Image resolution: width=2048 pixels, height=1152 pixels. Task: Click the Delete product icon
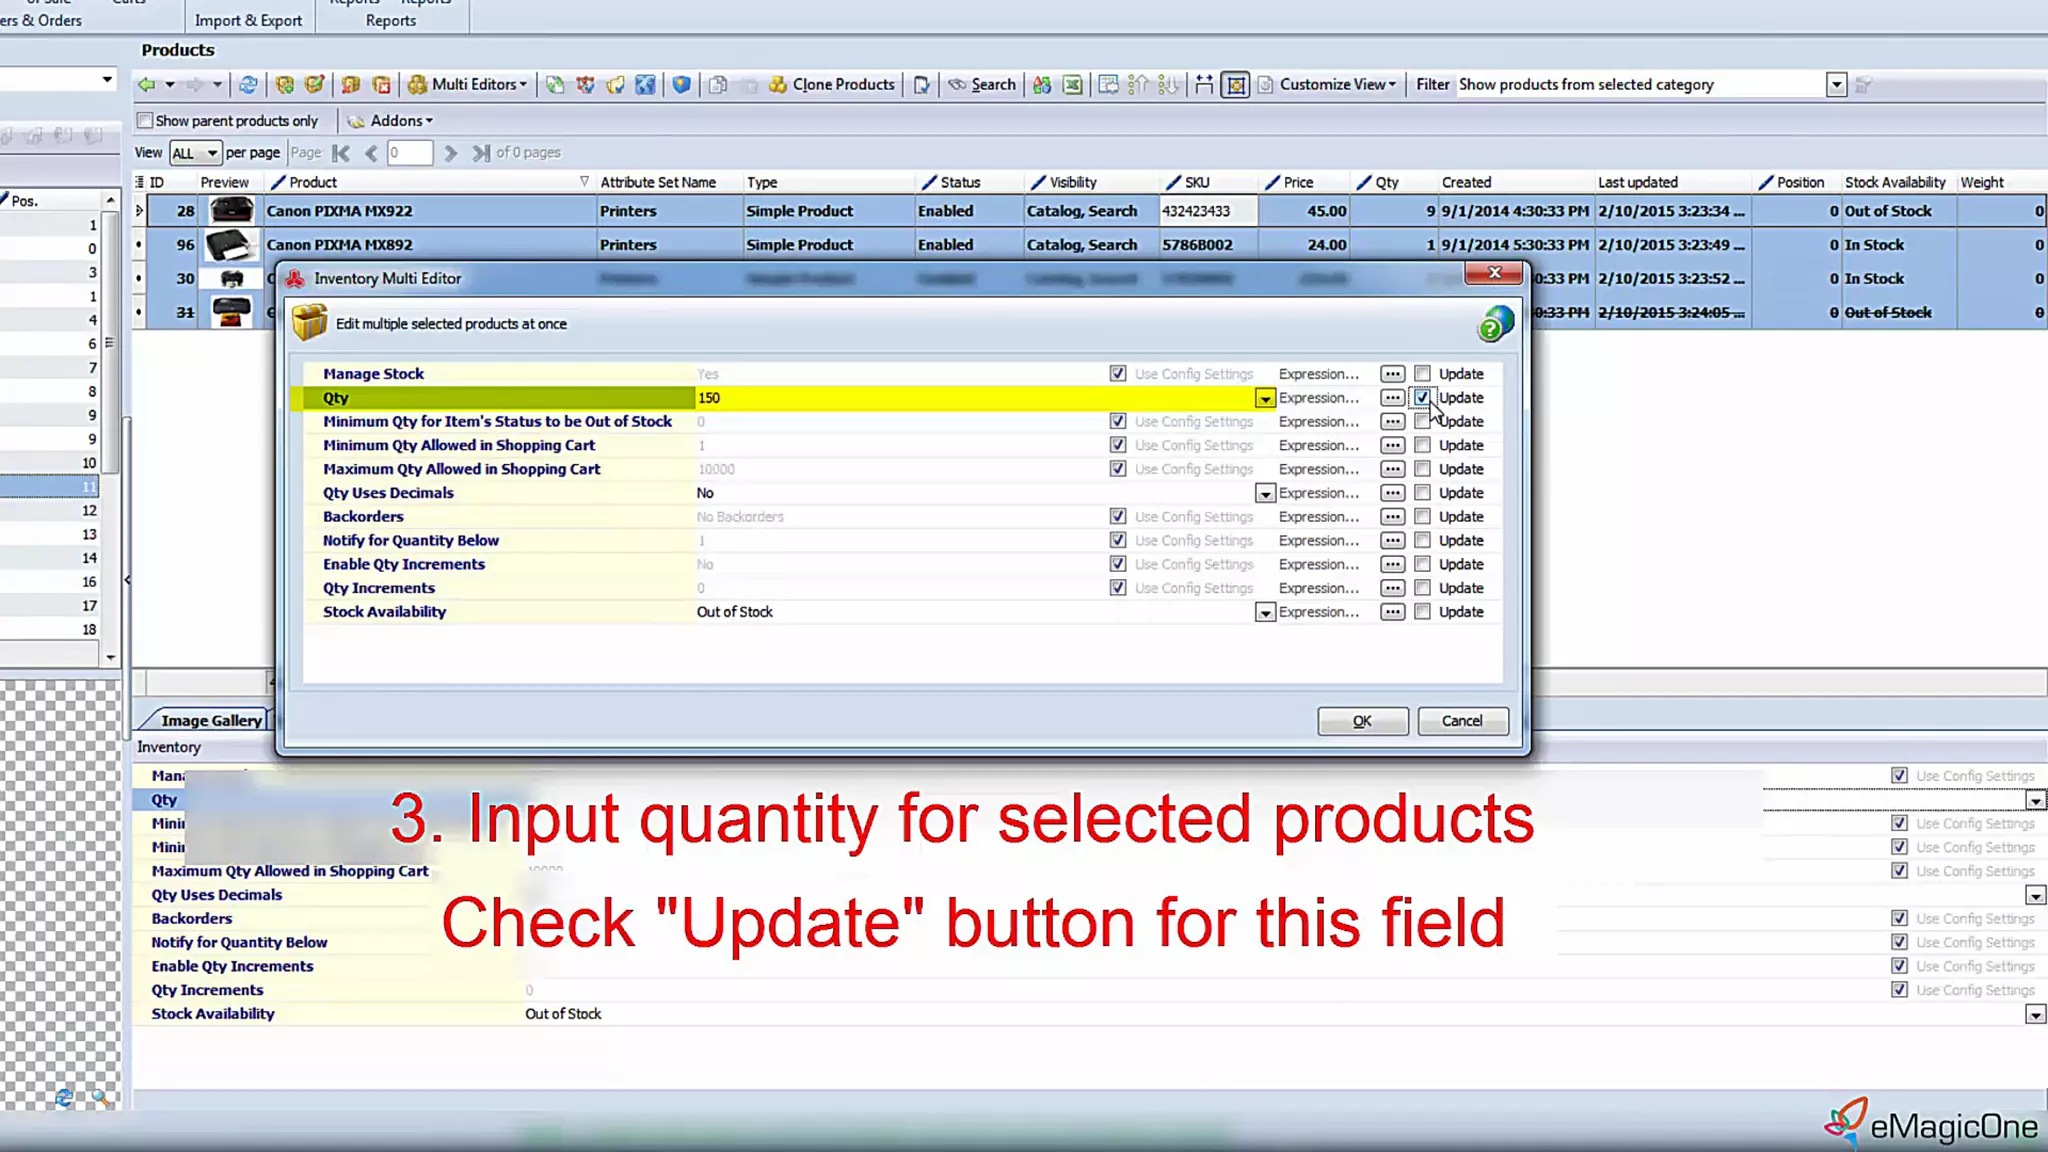pos(381,85)
